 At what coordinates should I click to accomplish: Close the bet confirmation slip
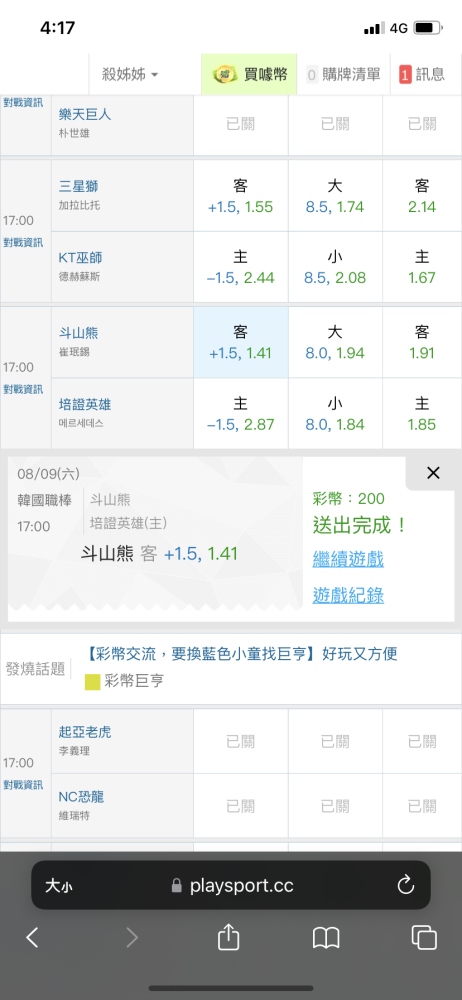(433, 473)
